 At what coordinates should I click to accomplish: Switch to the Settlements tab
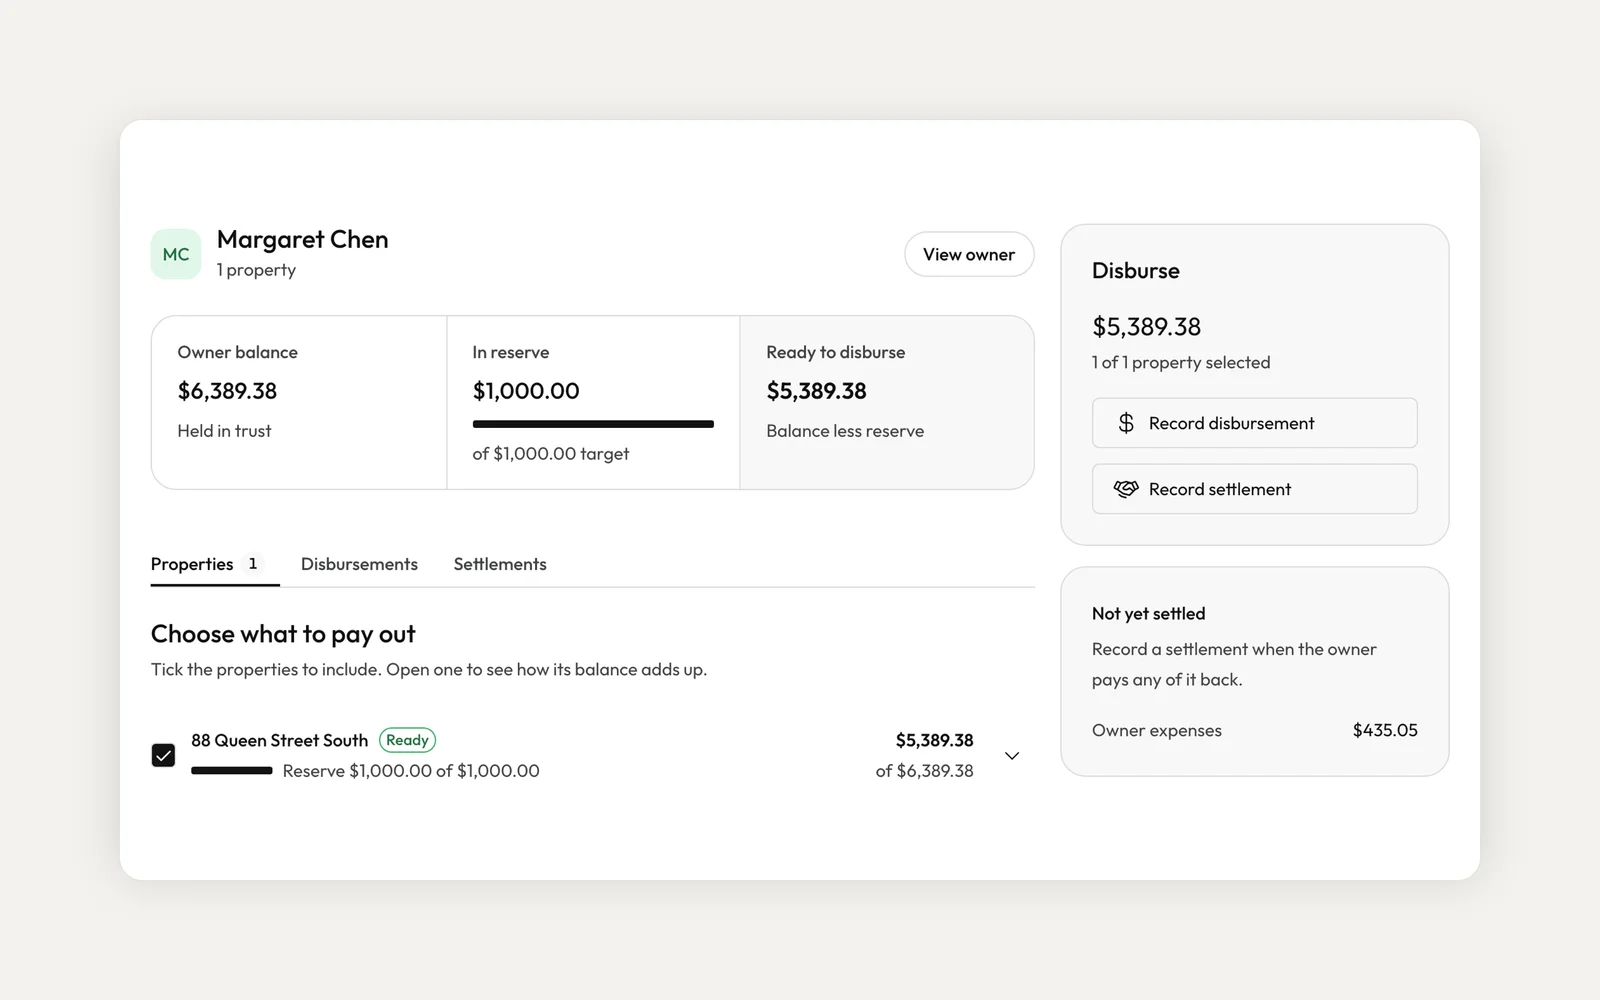pos(500,564)
